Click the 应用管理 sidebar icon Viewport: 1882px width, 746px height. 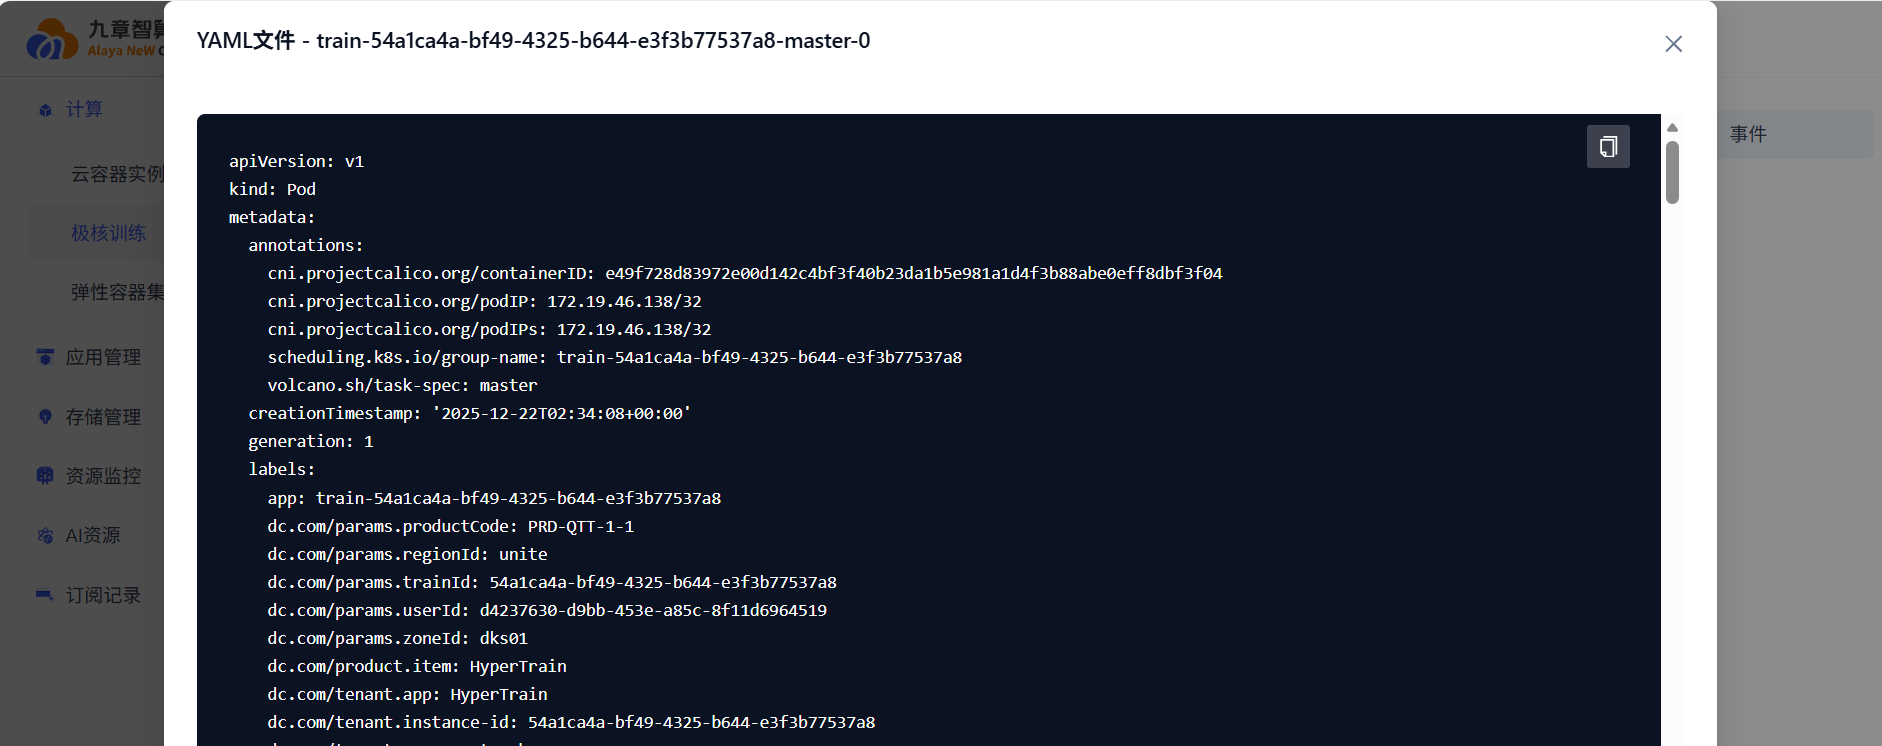[x=45, y=357]
